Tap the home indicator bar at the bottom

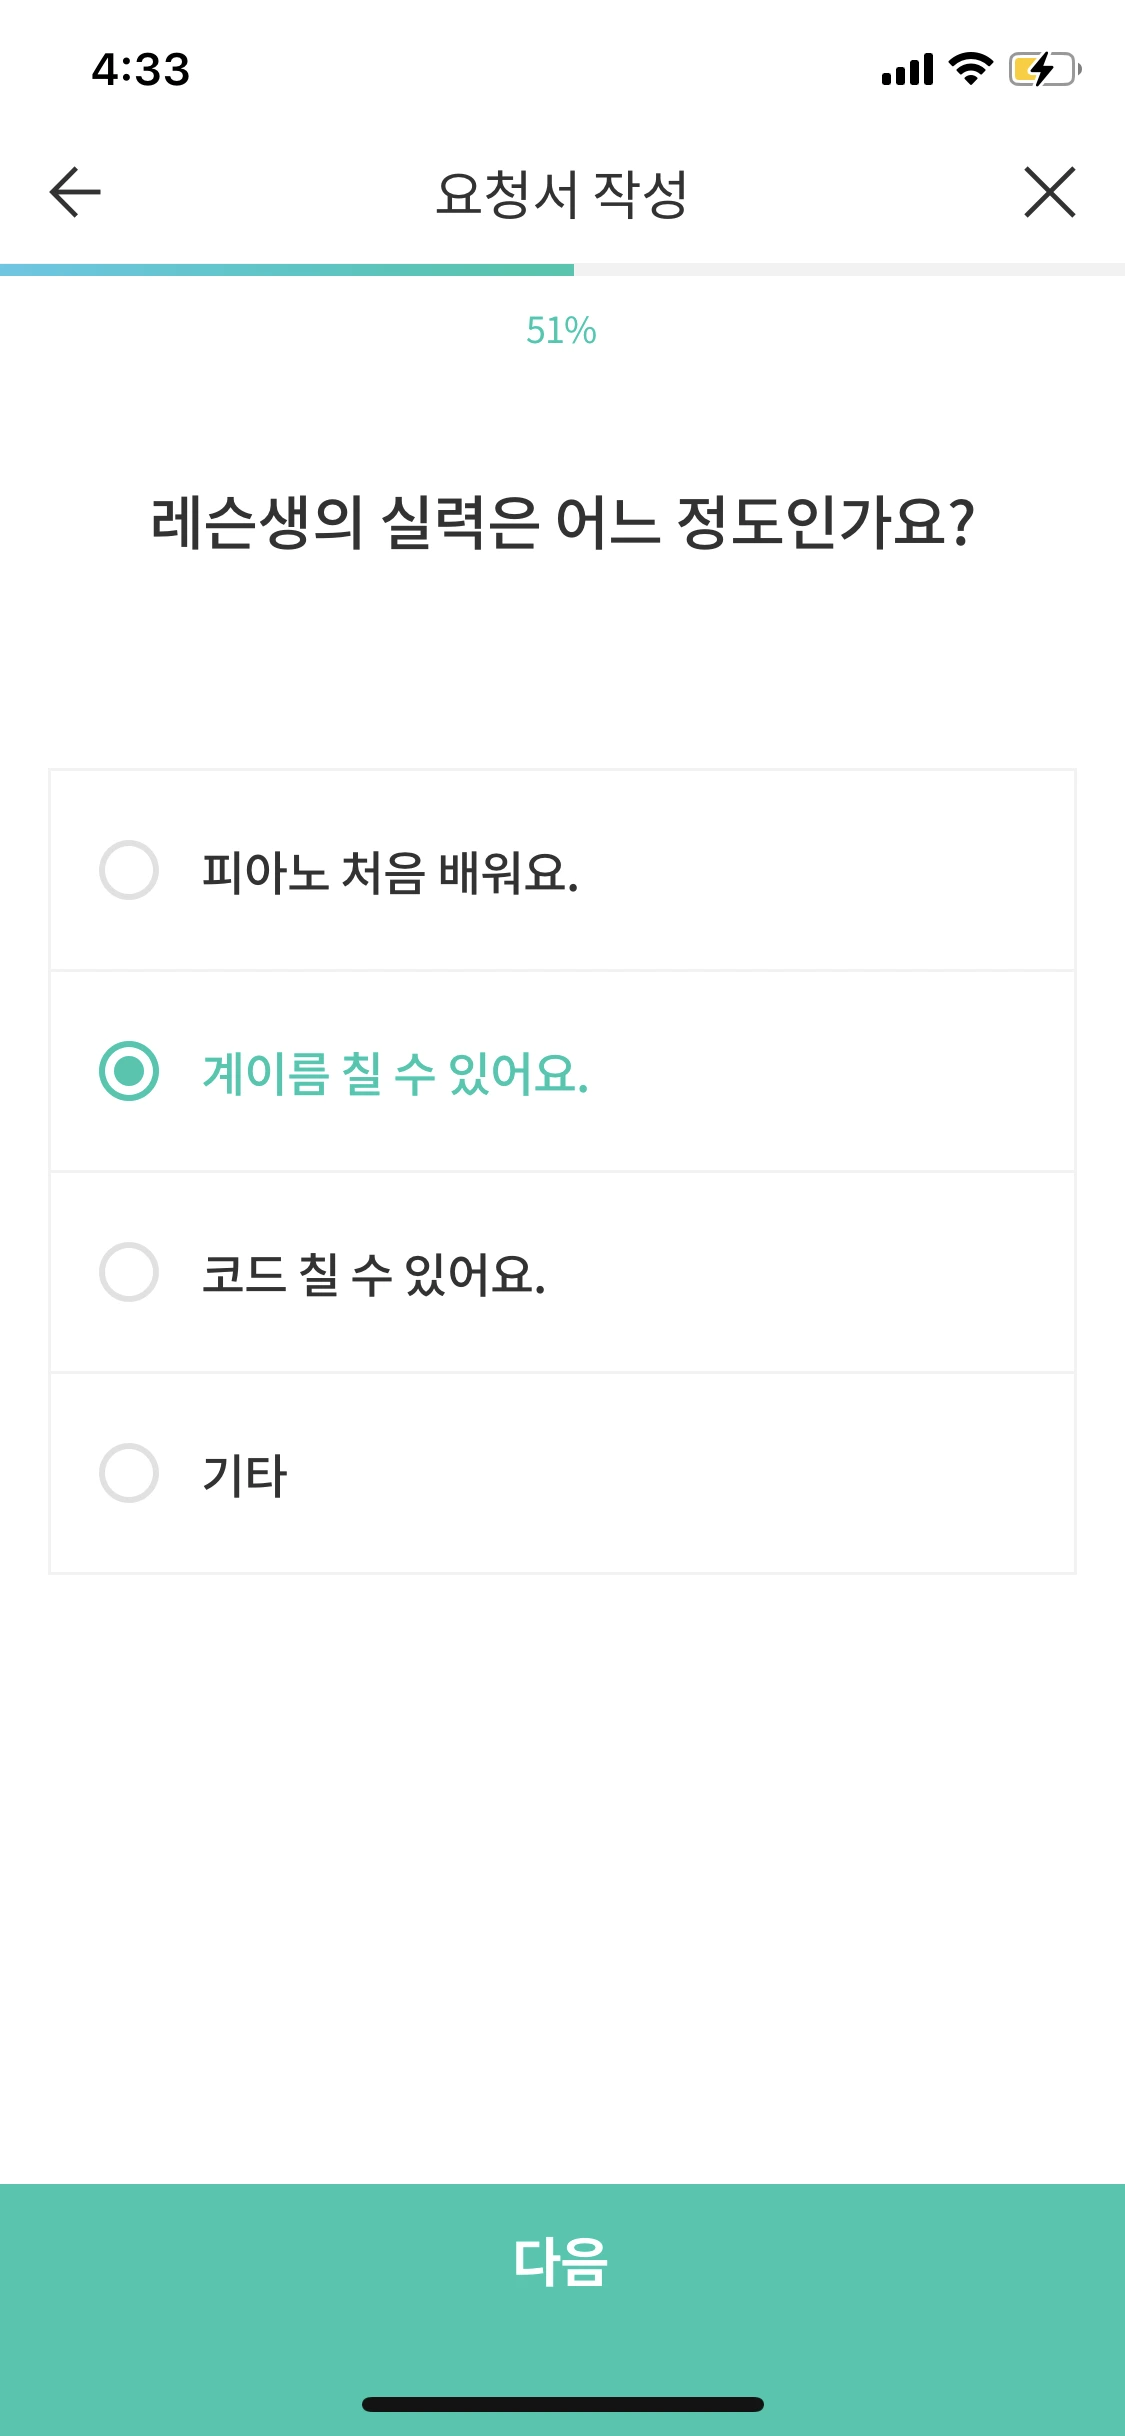click(562, 2404)
